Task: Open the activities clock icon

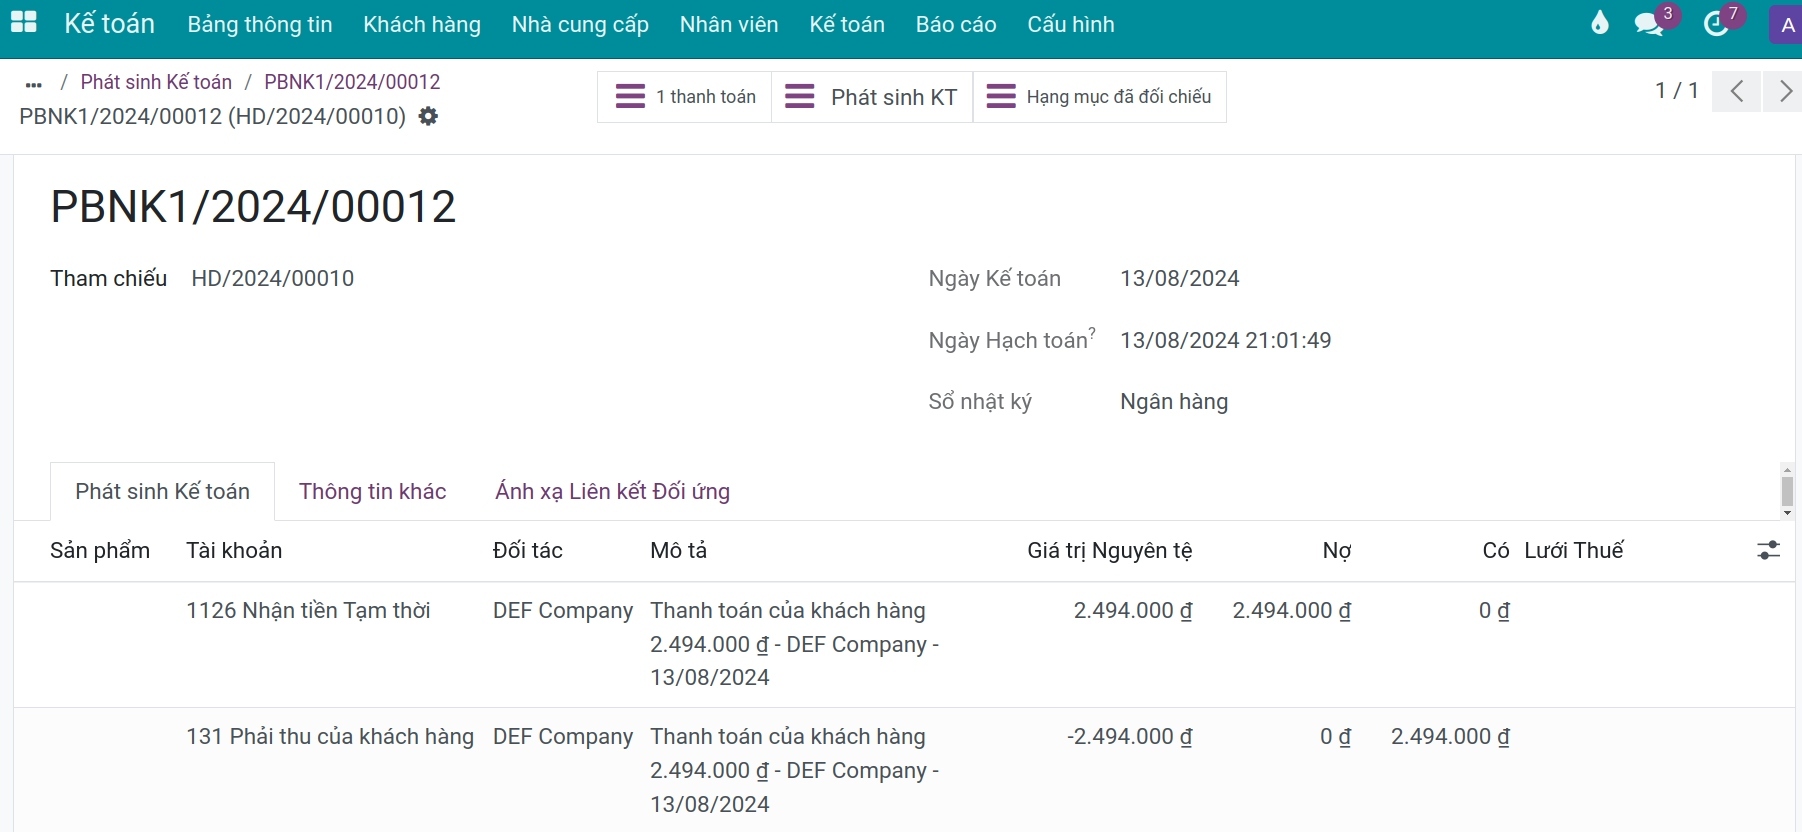Action: [x=1717, y=23]
